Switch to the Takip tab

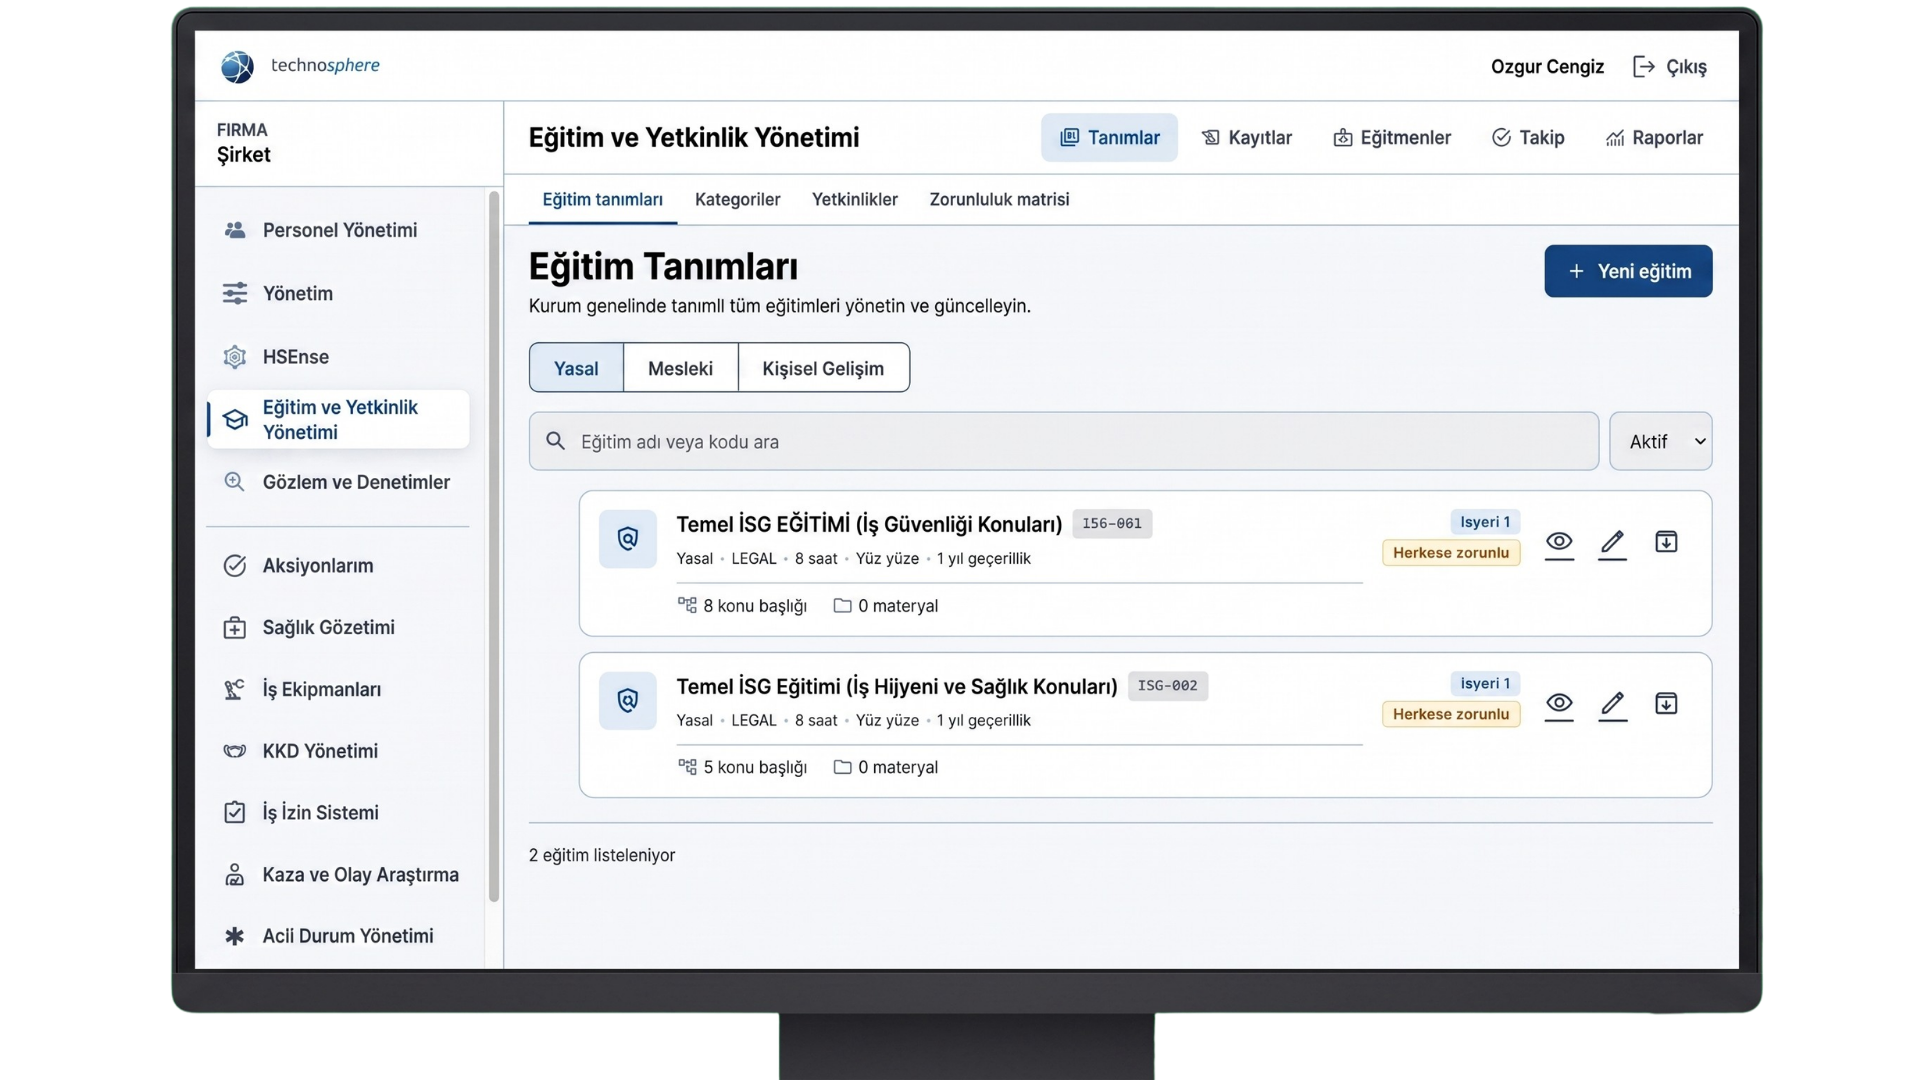1528,138
